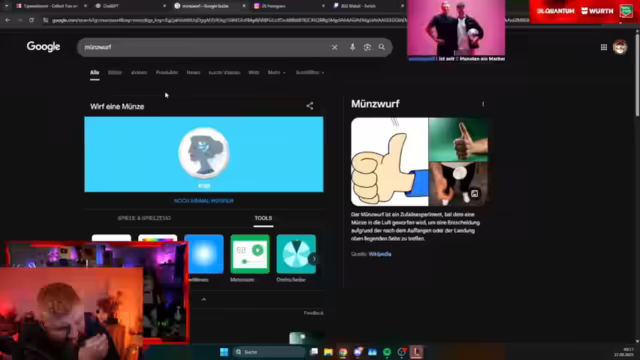
Task: Share the coin flip widget
Action: pos(310,106)
